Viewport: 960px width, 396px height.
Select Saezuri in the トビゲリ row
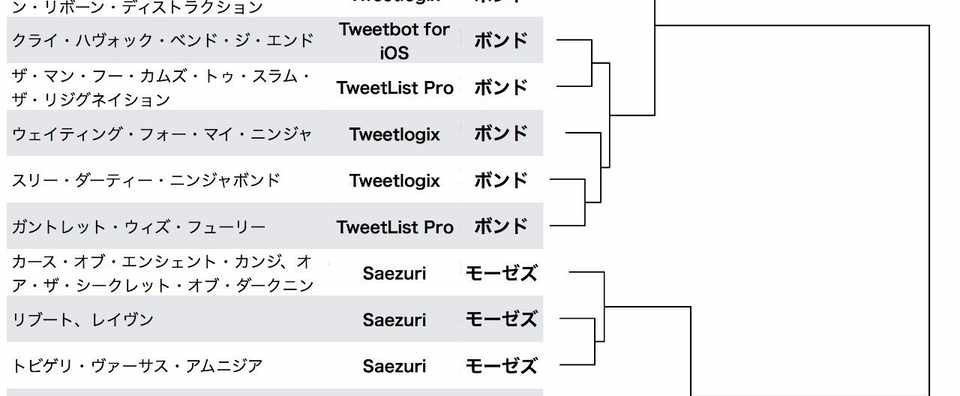tap(394, 366)
